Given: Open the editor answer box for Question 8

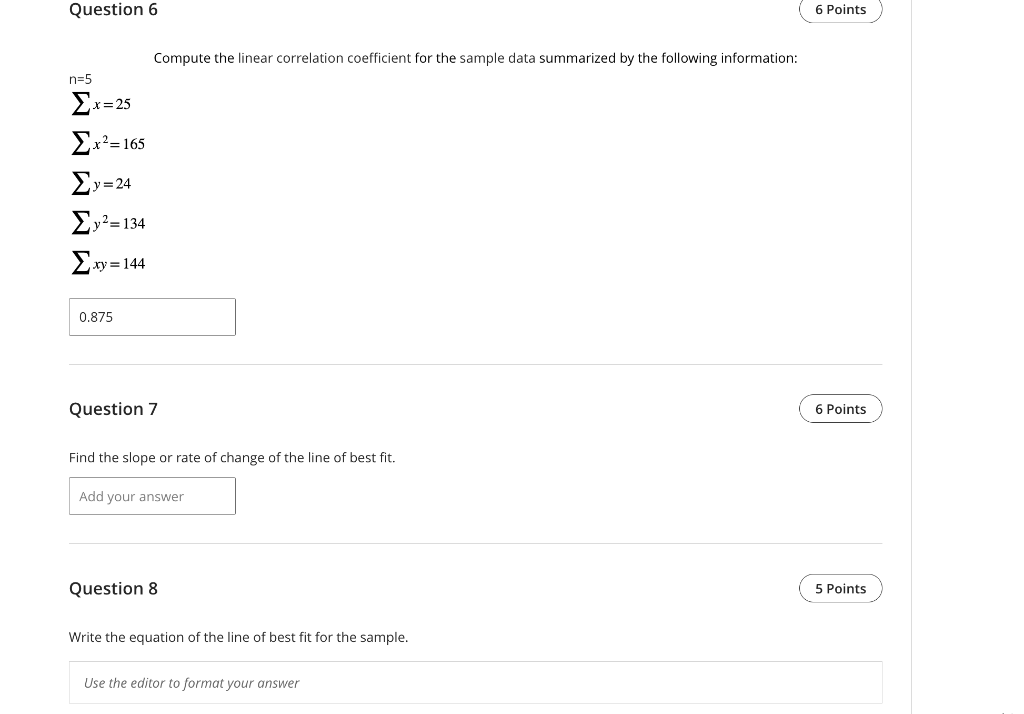Looking at the screenshot, I should pyautogui.click(x=475, y=682).
